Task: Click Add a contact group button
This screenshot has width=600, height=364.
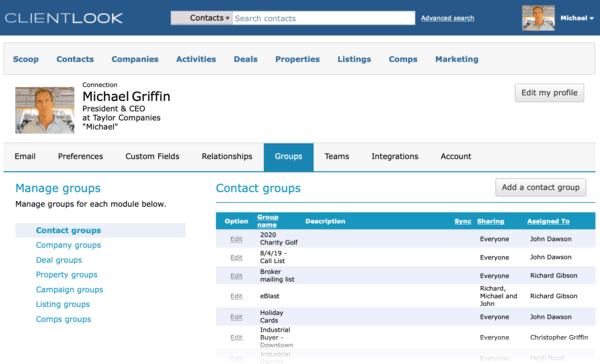Action: click(540, 188)
